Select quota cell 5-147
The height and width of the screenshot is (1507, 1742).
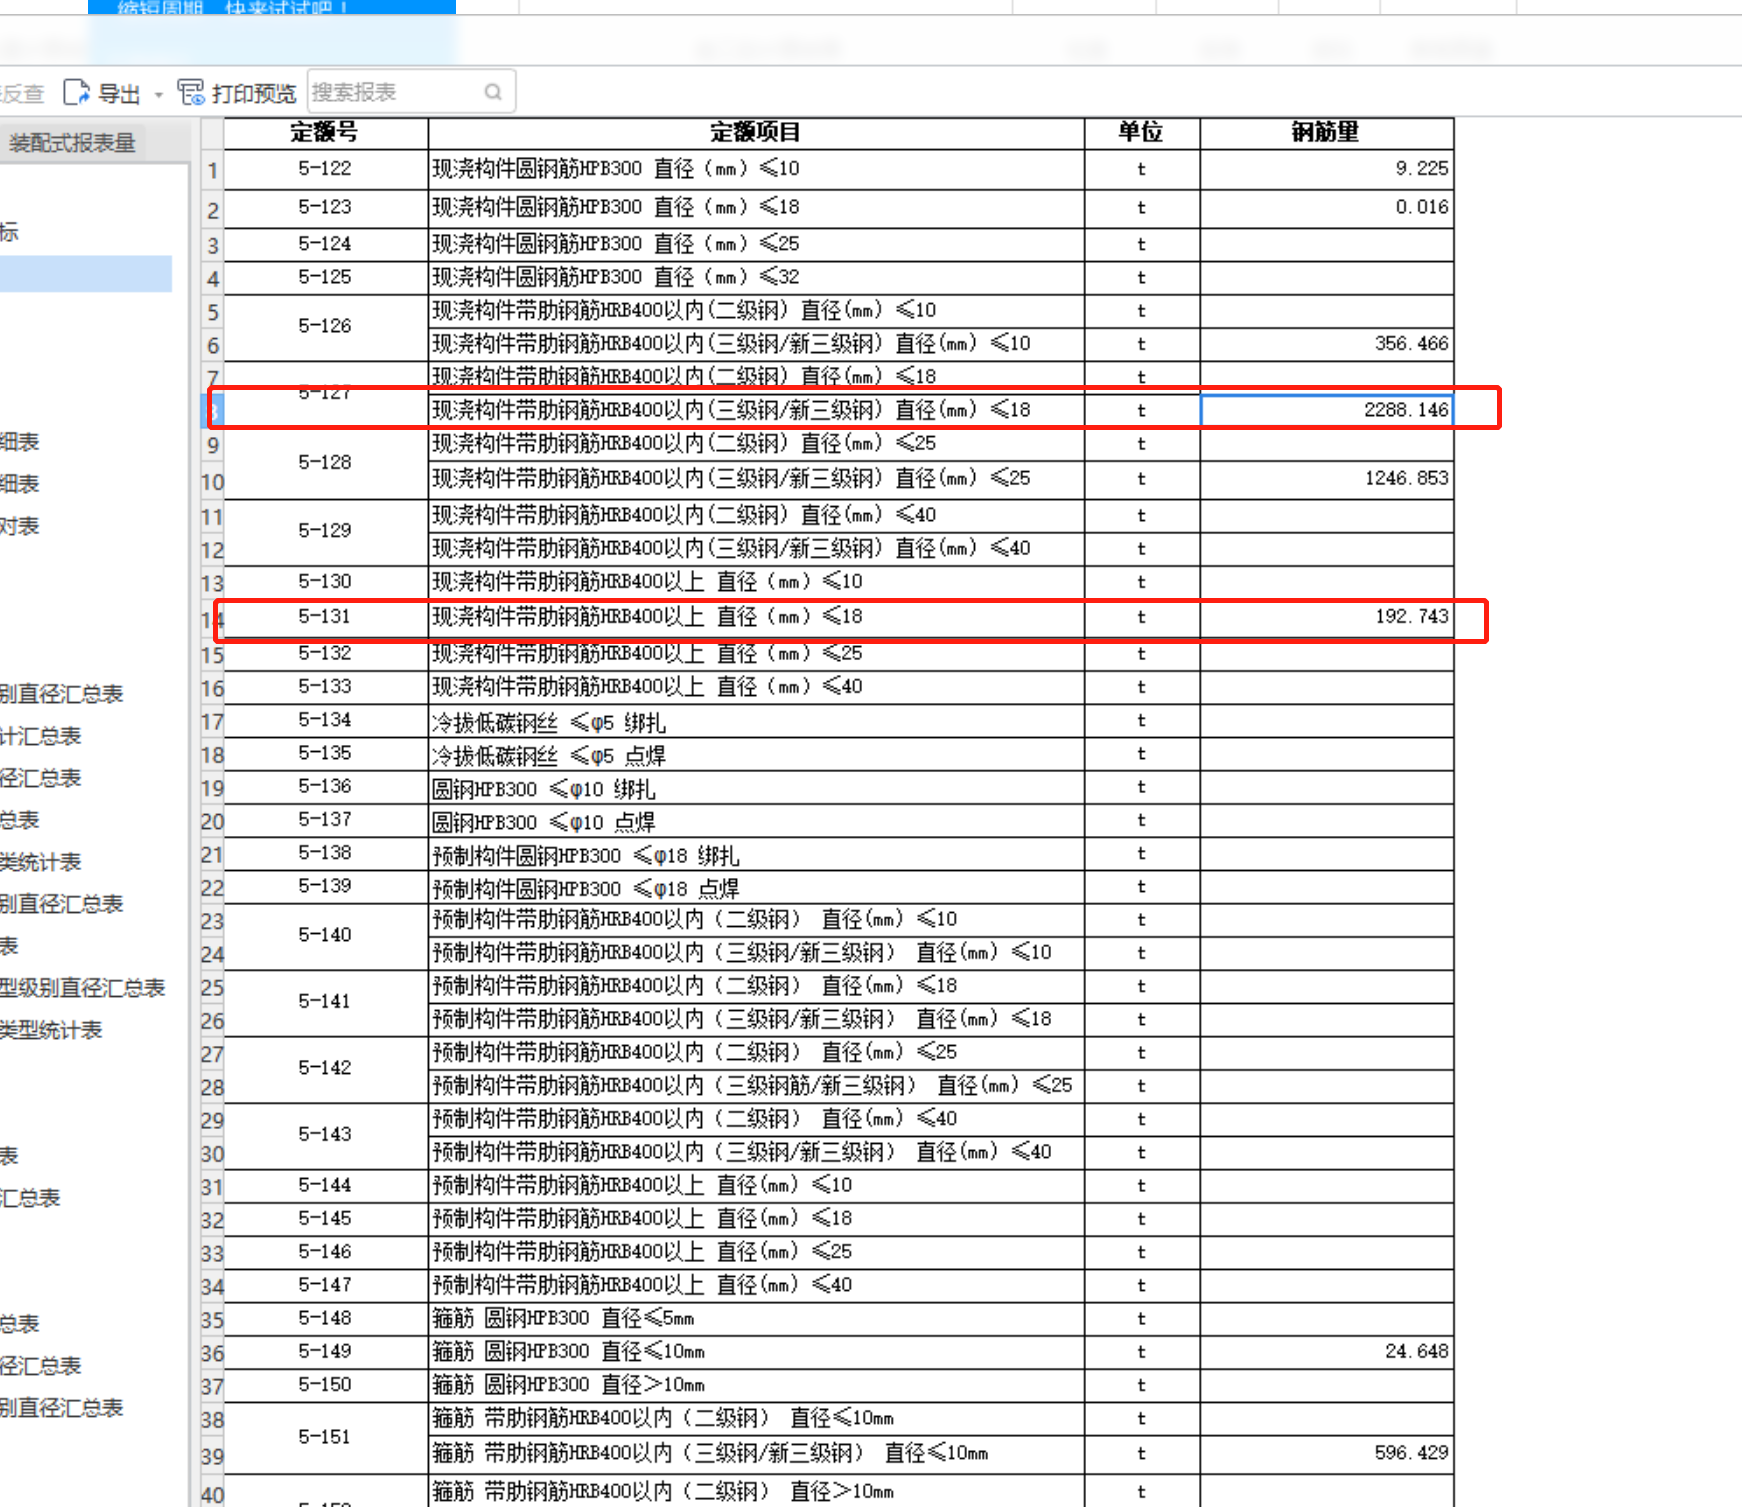(325, 1285)
